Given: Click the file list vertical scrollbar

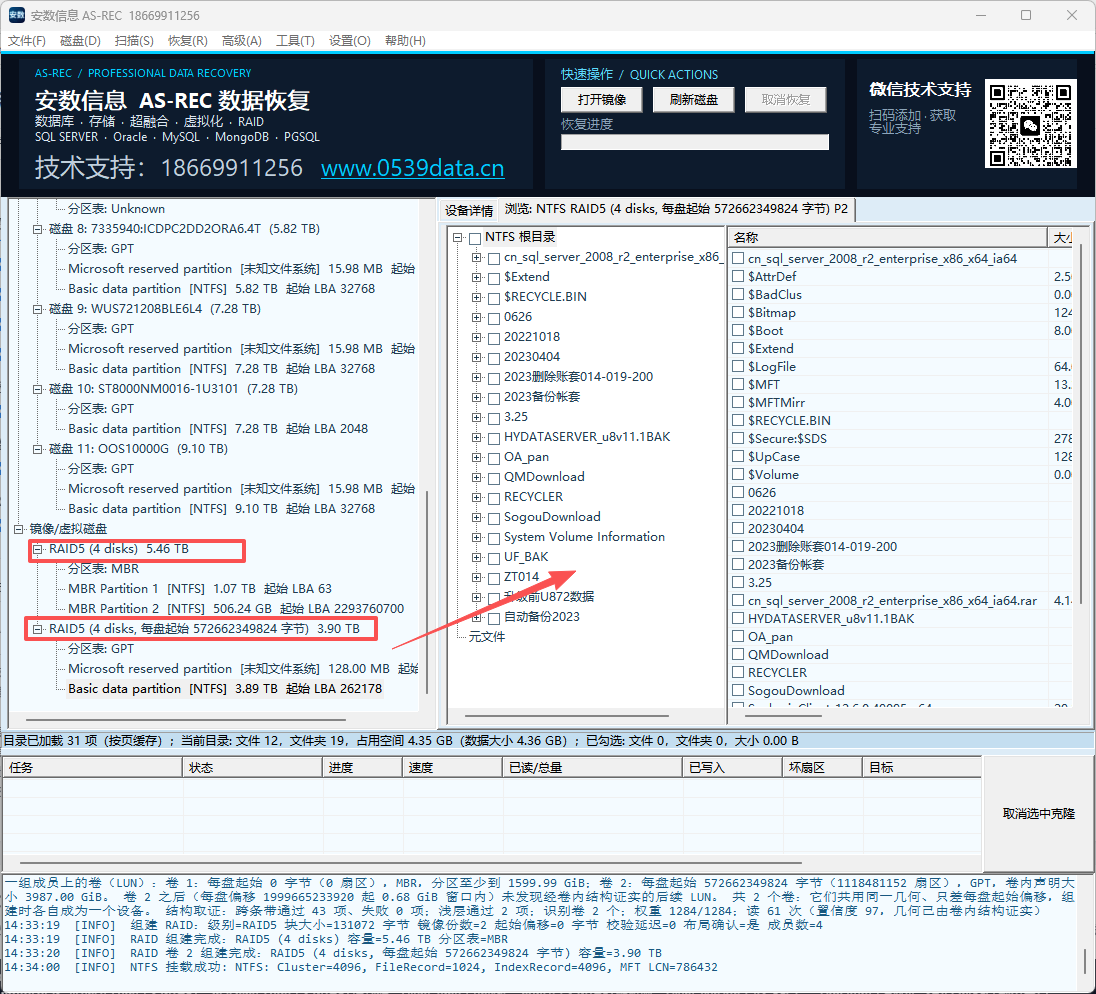Looking at the screenshot, I should 1081,423.
